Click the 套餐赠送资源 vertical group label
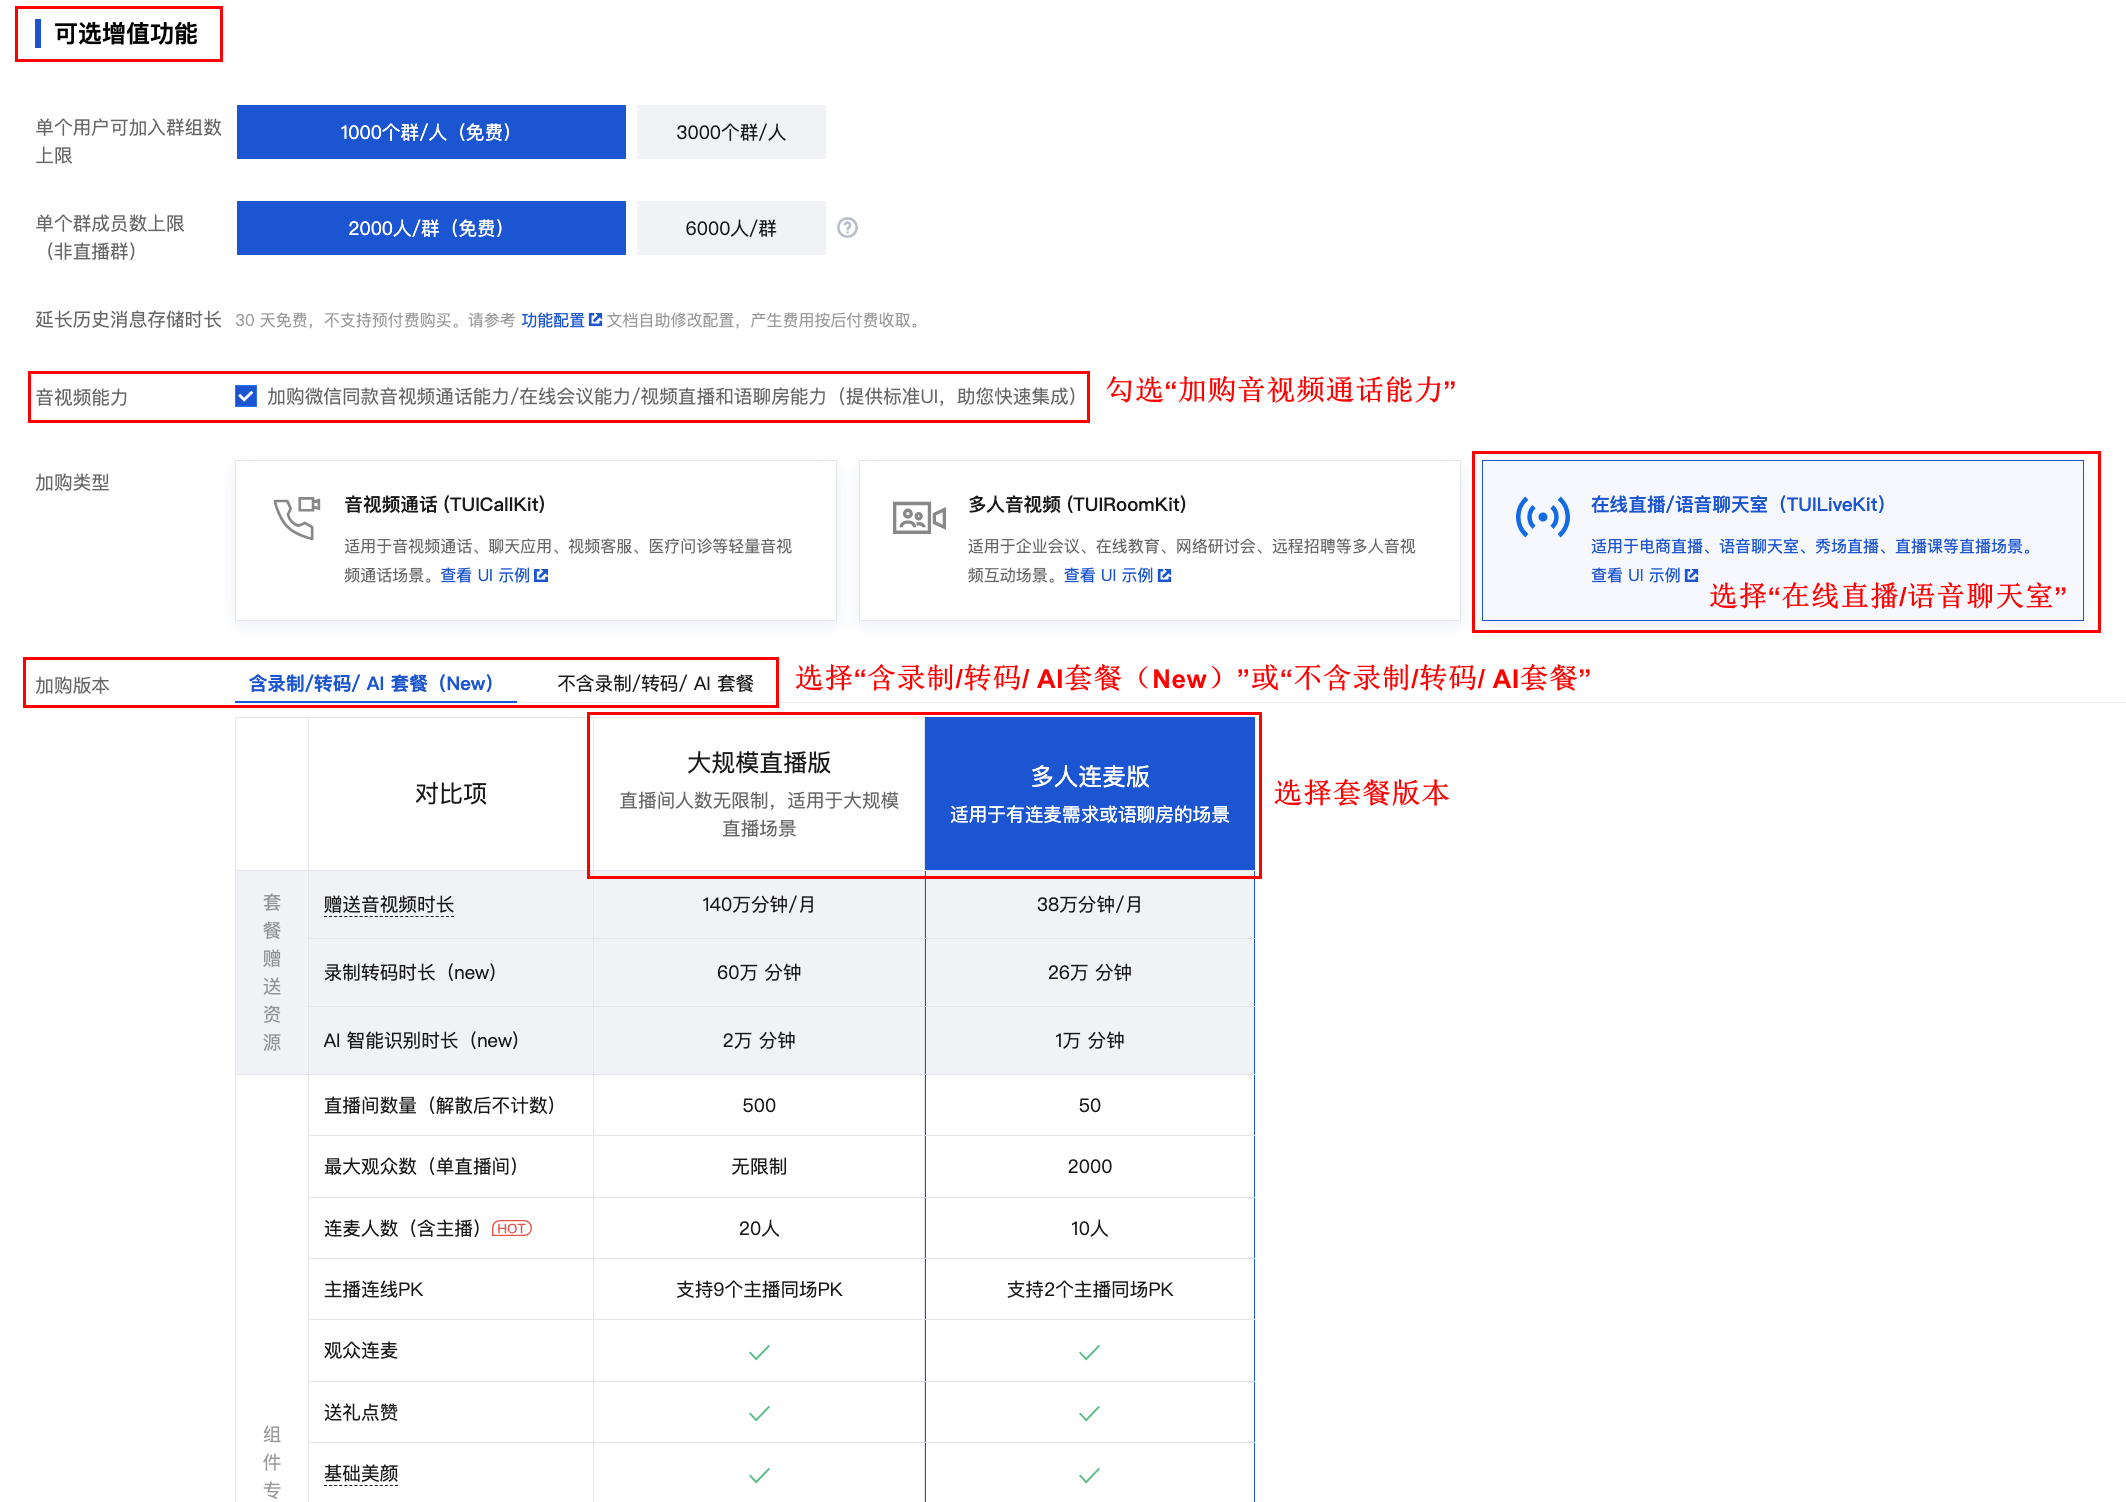The height and width of the screenshot is (1502, 2126). 272,973
